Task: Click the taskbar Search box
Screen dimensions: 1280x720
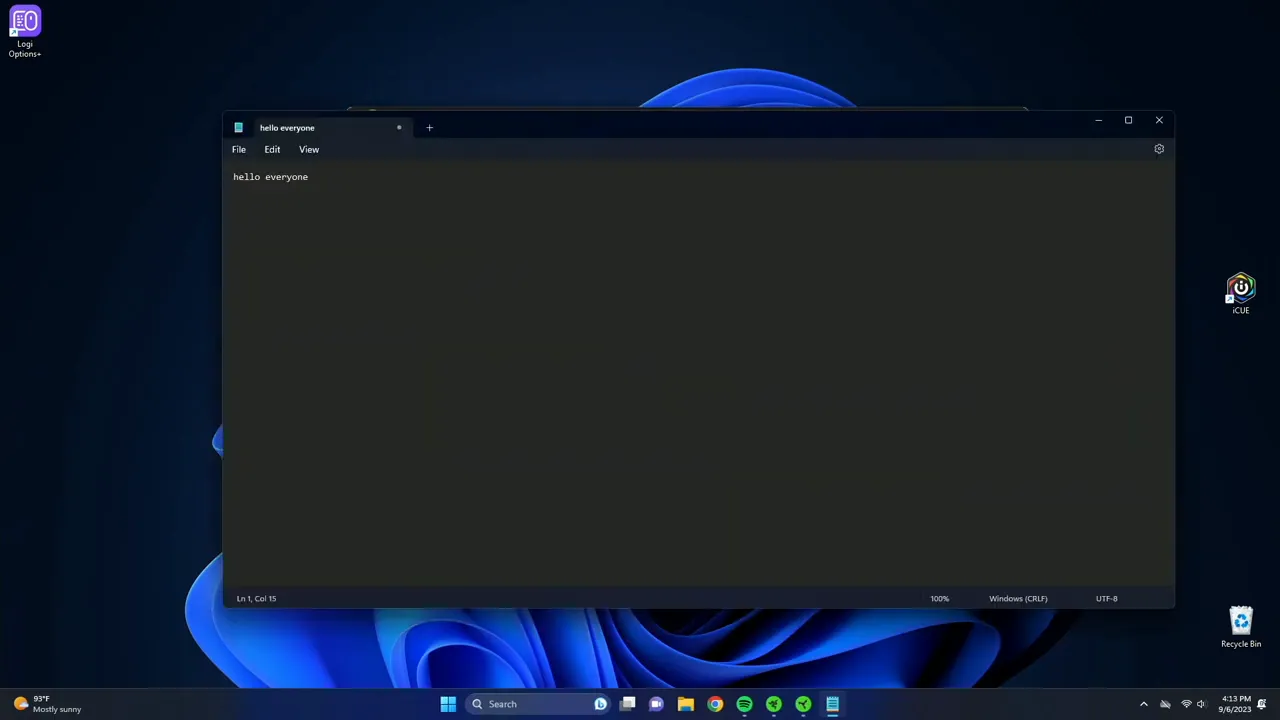Action: point(530,704)
